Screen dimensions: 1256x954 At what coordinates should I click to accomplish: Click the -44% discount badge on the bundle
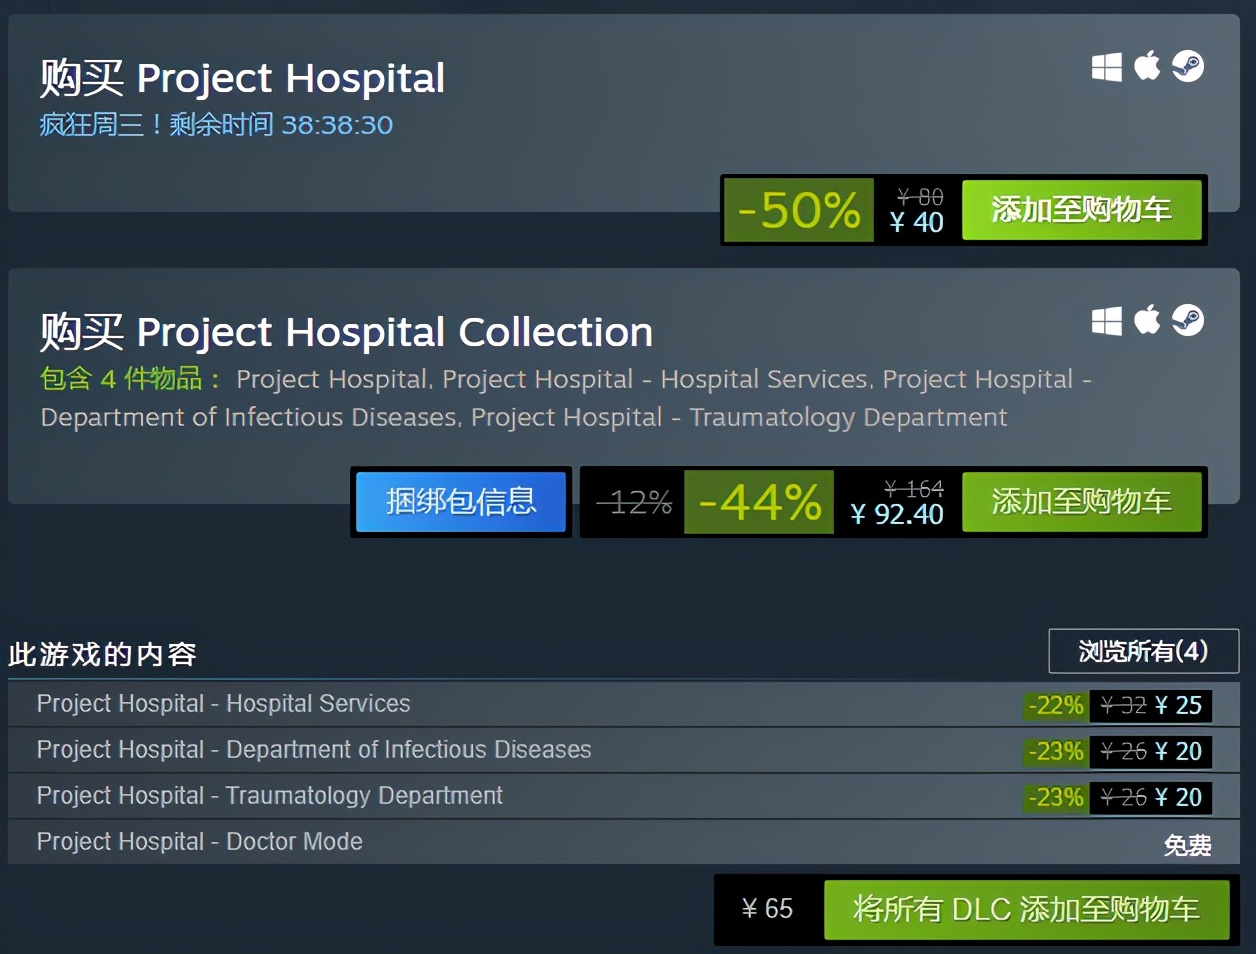pos(758,502)
